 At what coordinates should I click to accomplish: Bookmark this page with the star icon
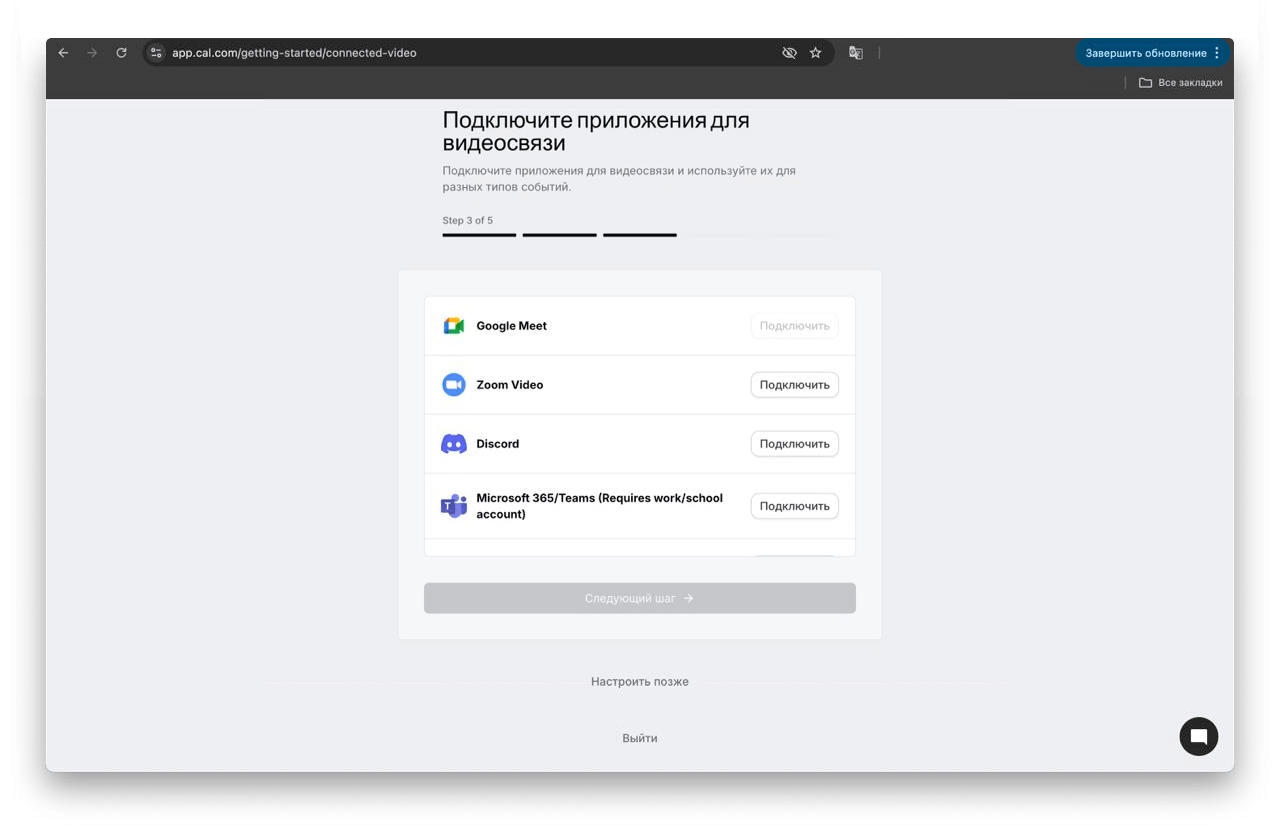(x=815, y=53)
